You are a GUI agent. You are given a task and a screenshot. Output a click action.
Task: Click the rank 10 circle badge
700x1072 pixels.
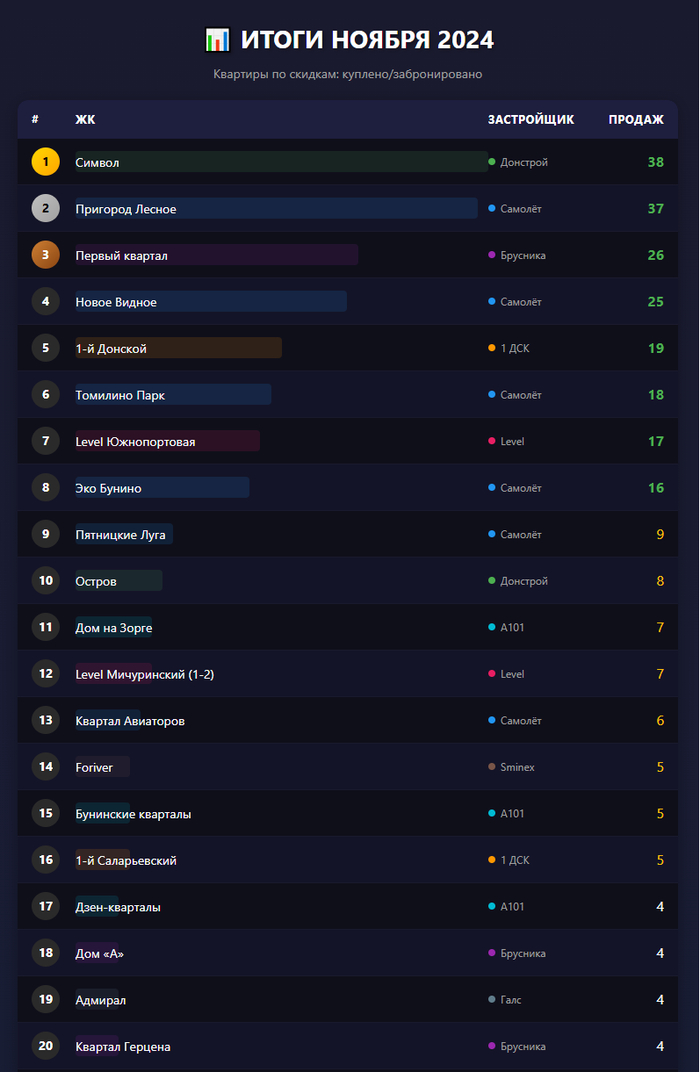(45, 581)
